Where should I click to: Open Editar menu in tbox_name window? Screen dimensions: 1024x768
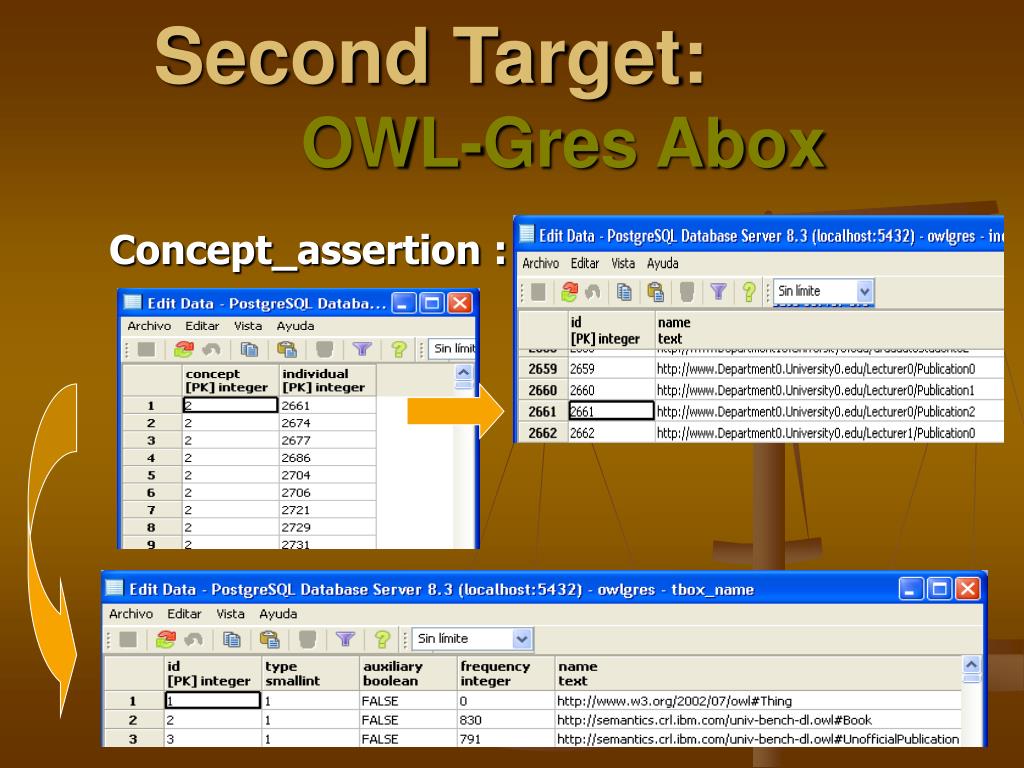[184, 614]
